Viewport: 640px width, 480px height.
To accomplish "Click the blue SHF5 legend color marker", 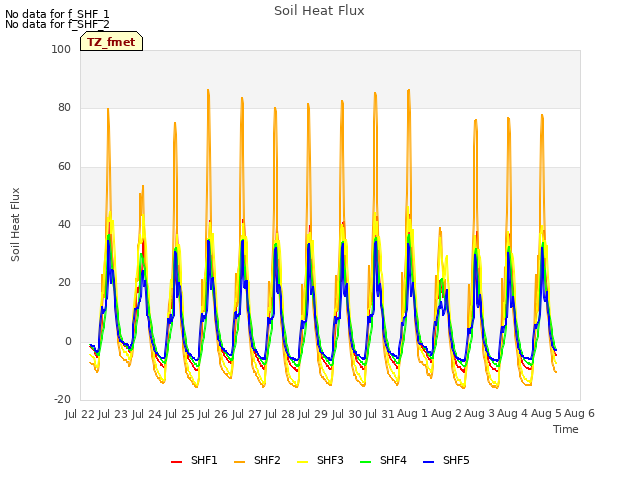I will click(429, 462).
